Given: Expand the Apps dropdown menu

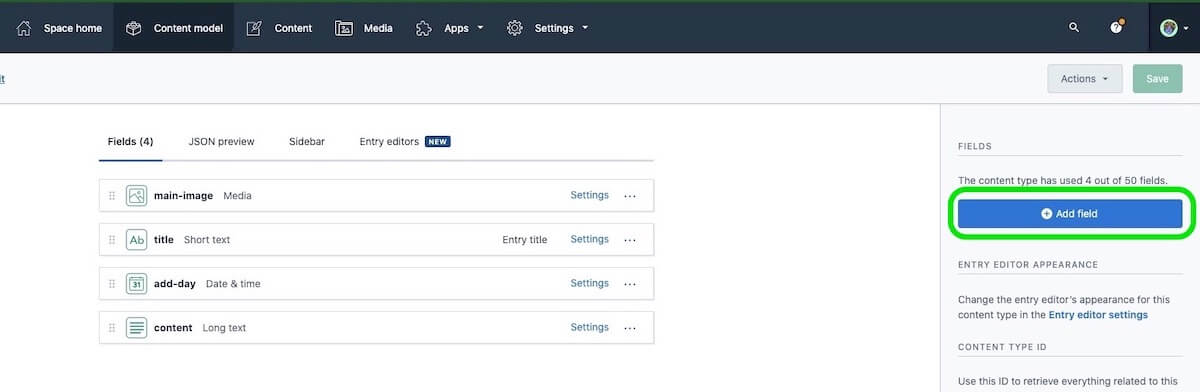Looking at the screenshot, I should point(450,28).
